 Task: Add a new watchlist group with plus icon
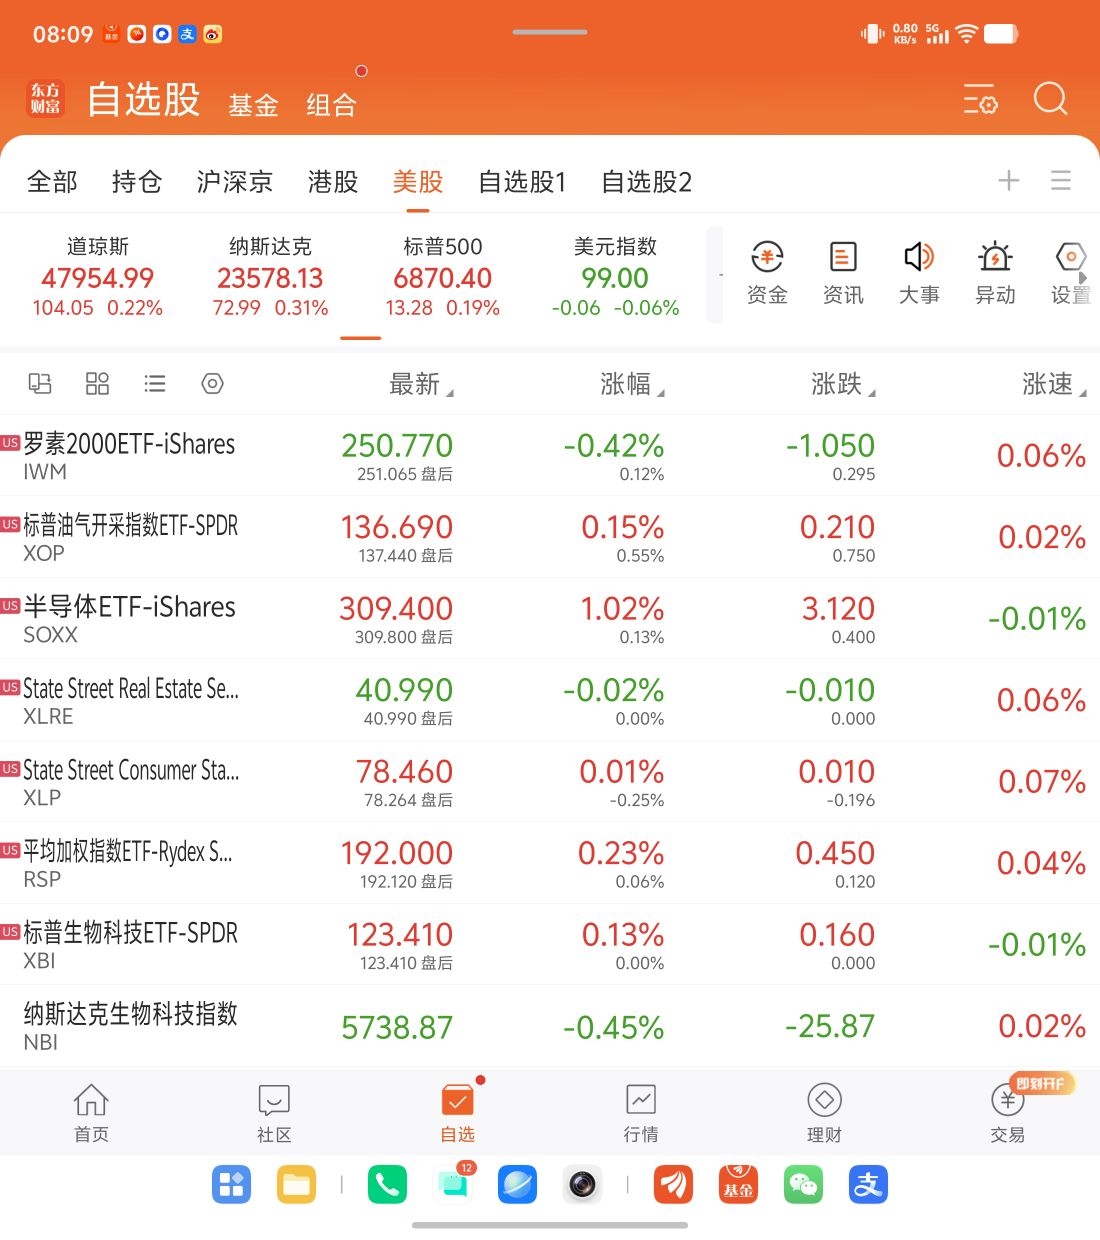pyautogui.click(x=1009, y=180)
